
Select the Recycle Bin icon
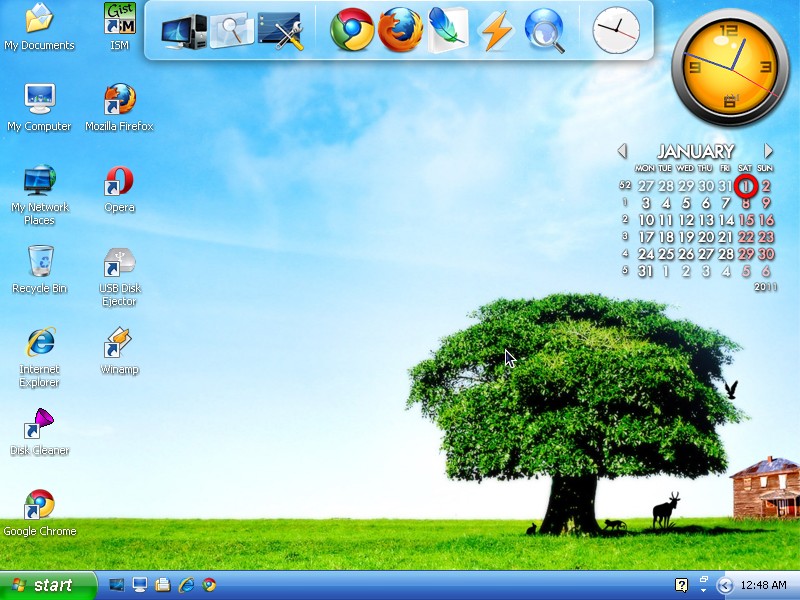coord(39,269)
